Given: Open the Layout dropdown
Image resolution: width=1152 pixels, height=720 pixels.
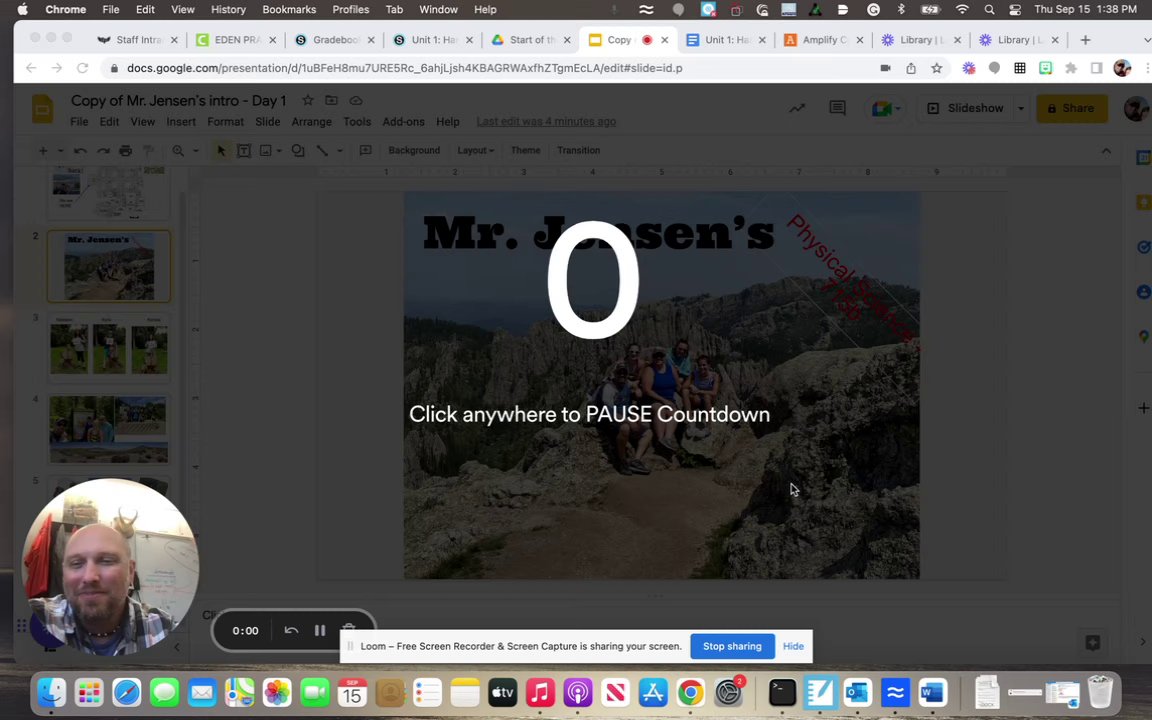Looking at the screenshot, I should (x=475, y=151).
